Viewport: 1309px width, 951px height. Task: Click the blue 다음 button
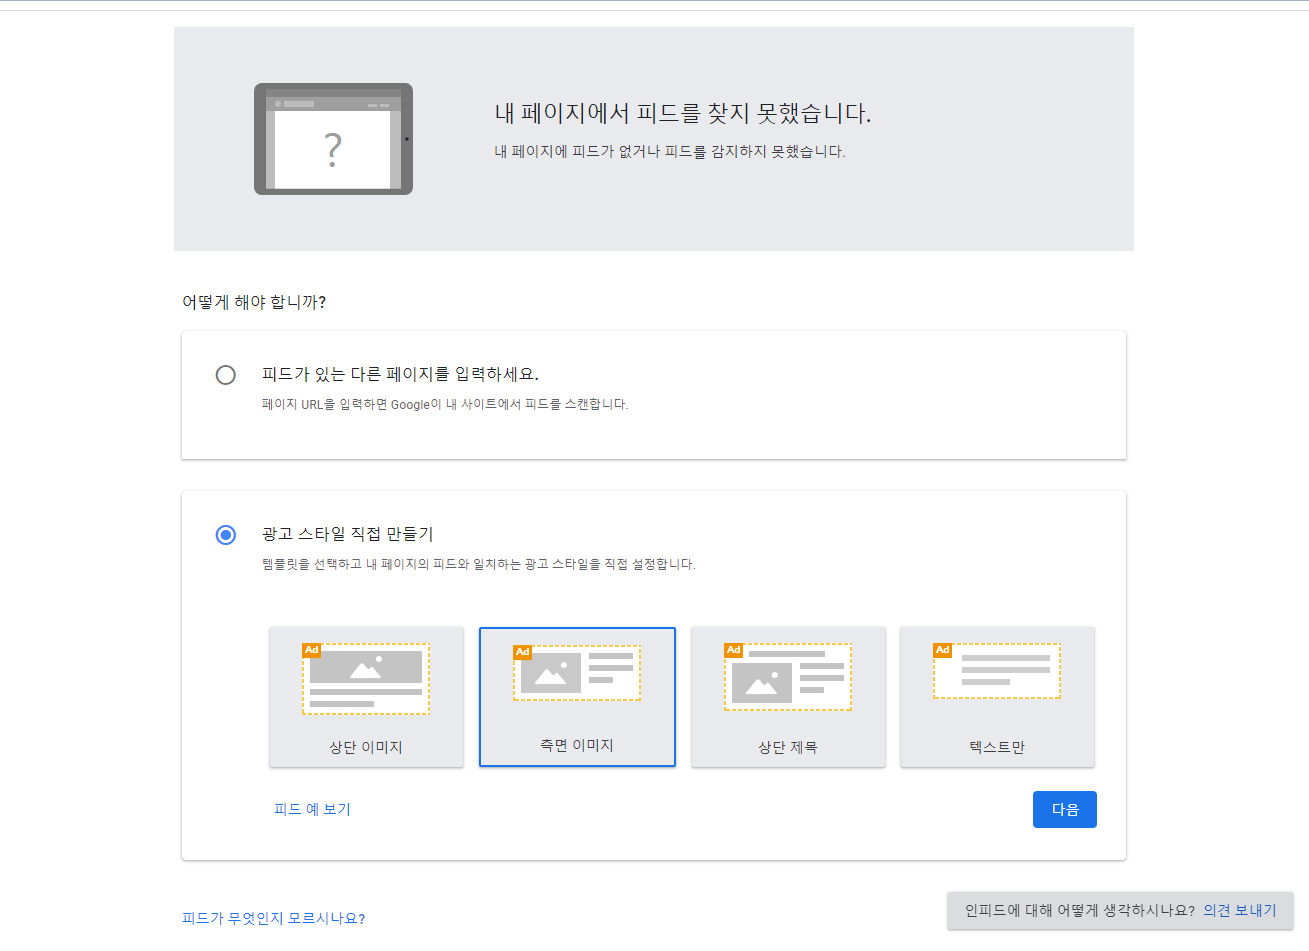(1064, 809)
